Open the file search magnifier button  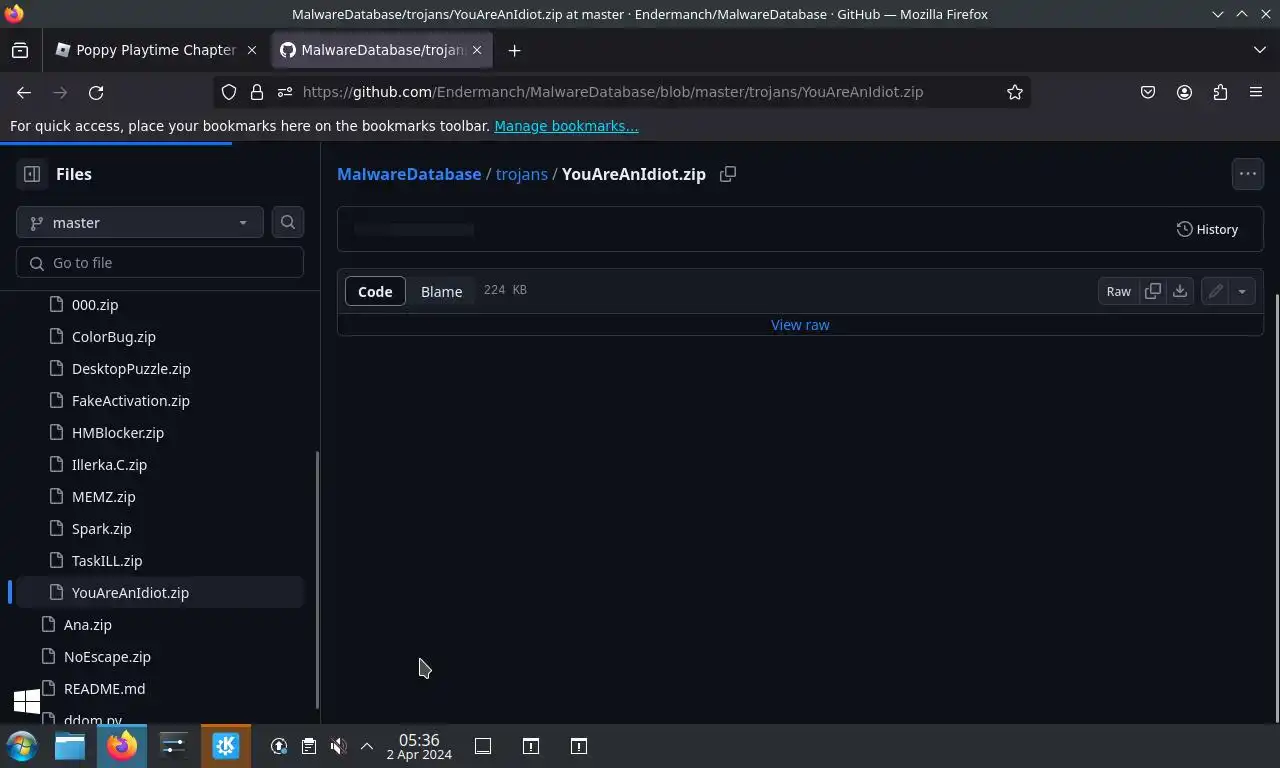point(288,222)
